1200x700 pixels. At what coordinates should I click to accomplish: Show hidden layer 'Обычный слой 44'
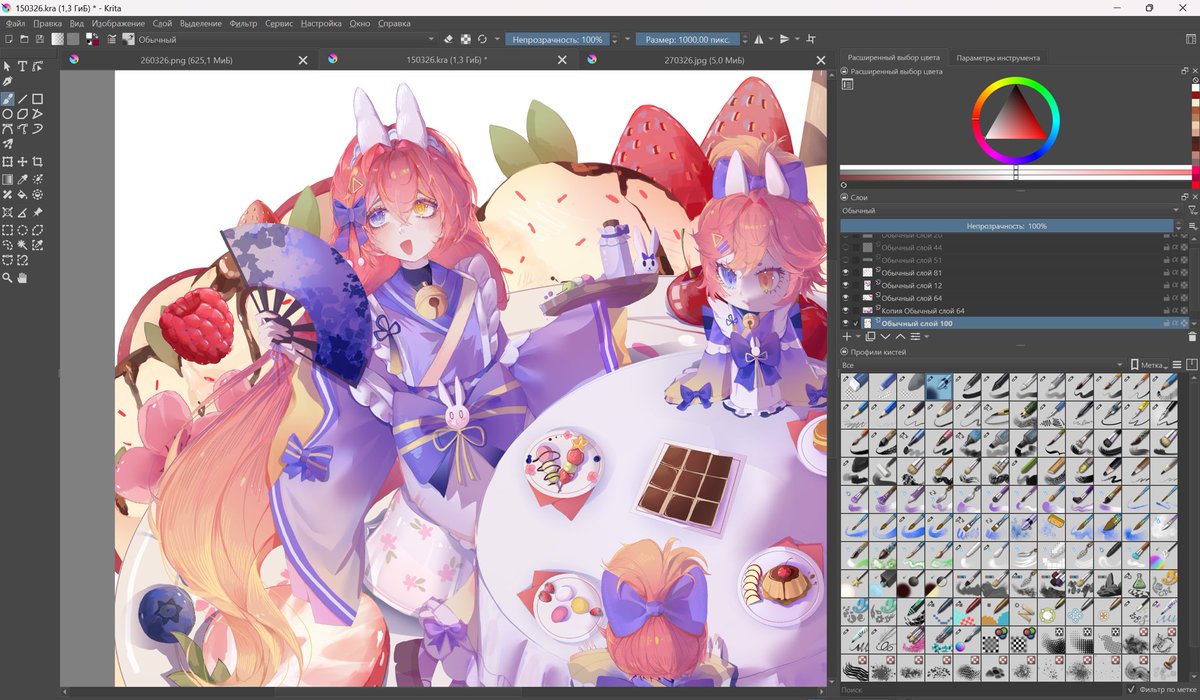845,247
